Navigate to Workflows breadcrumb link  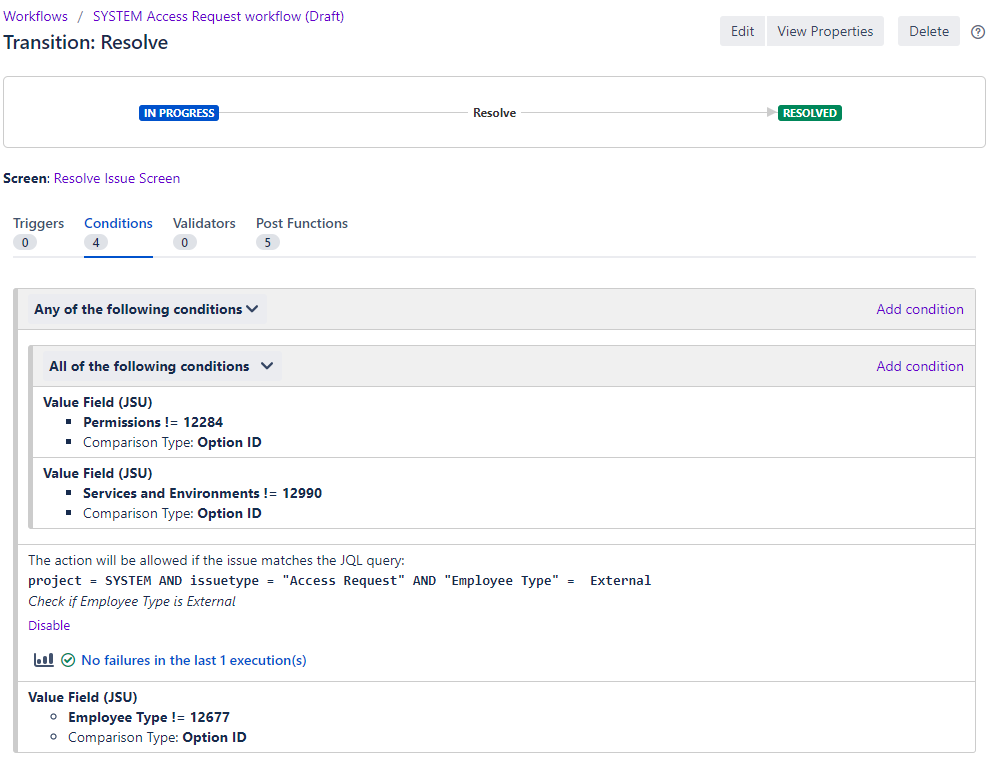pyautogui.click(x=35, y=16)
